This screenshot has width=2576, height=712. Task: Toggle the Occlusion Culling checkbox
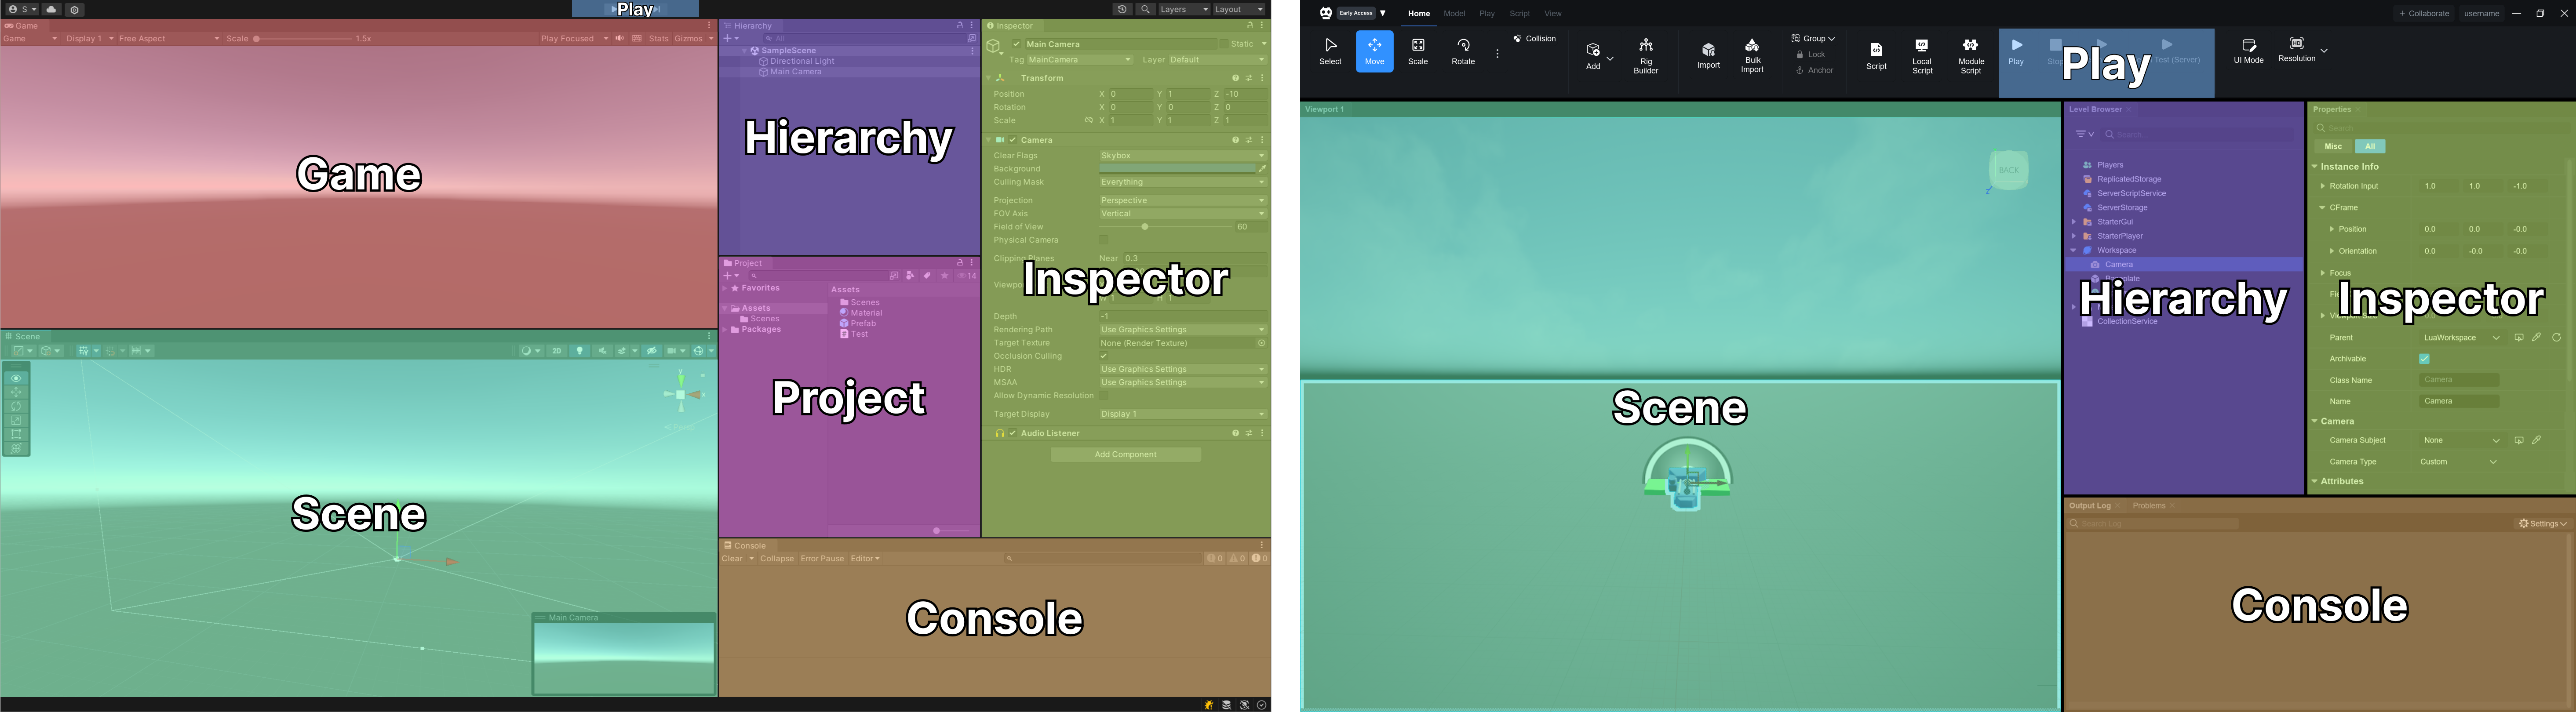(x=1104, y=356)
